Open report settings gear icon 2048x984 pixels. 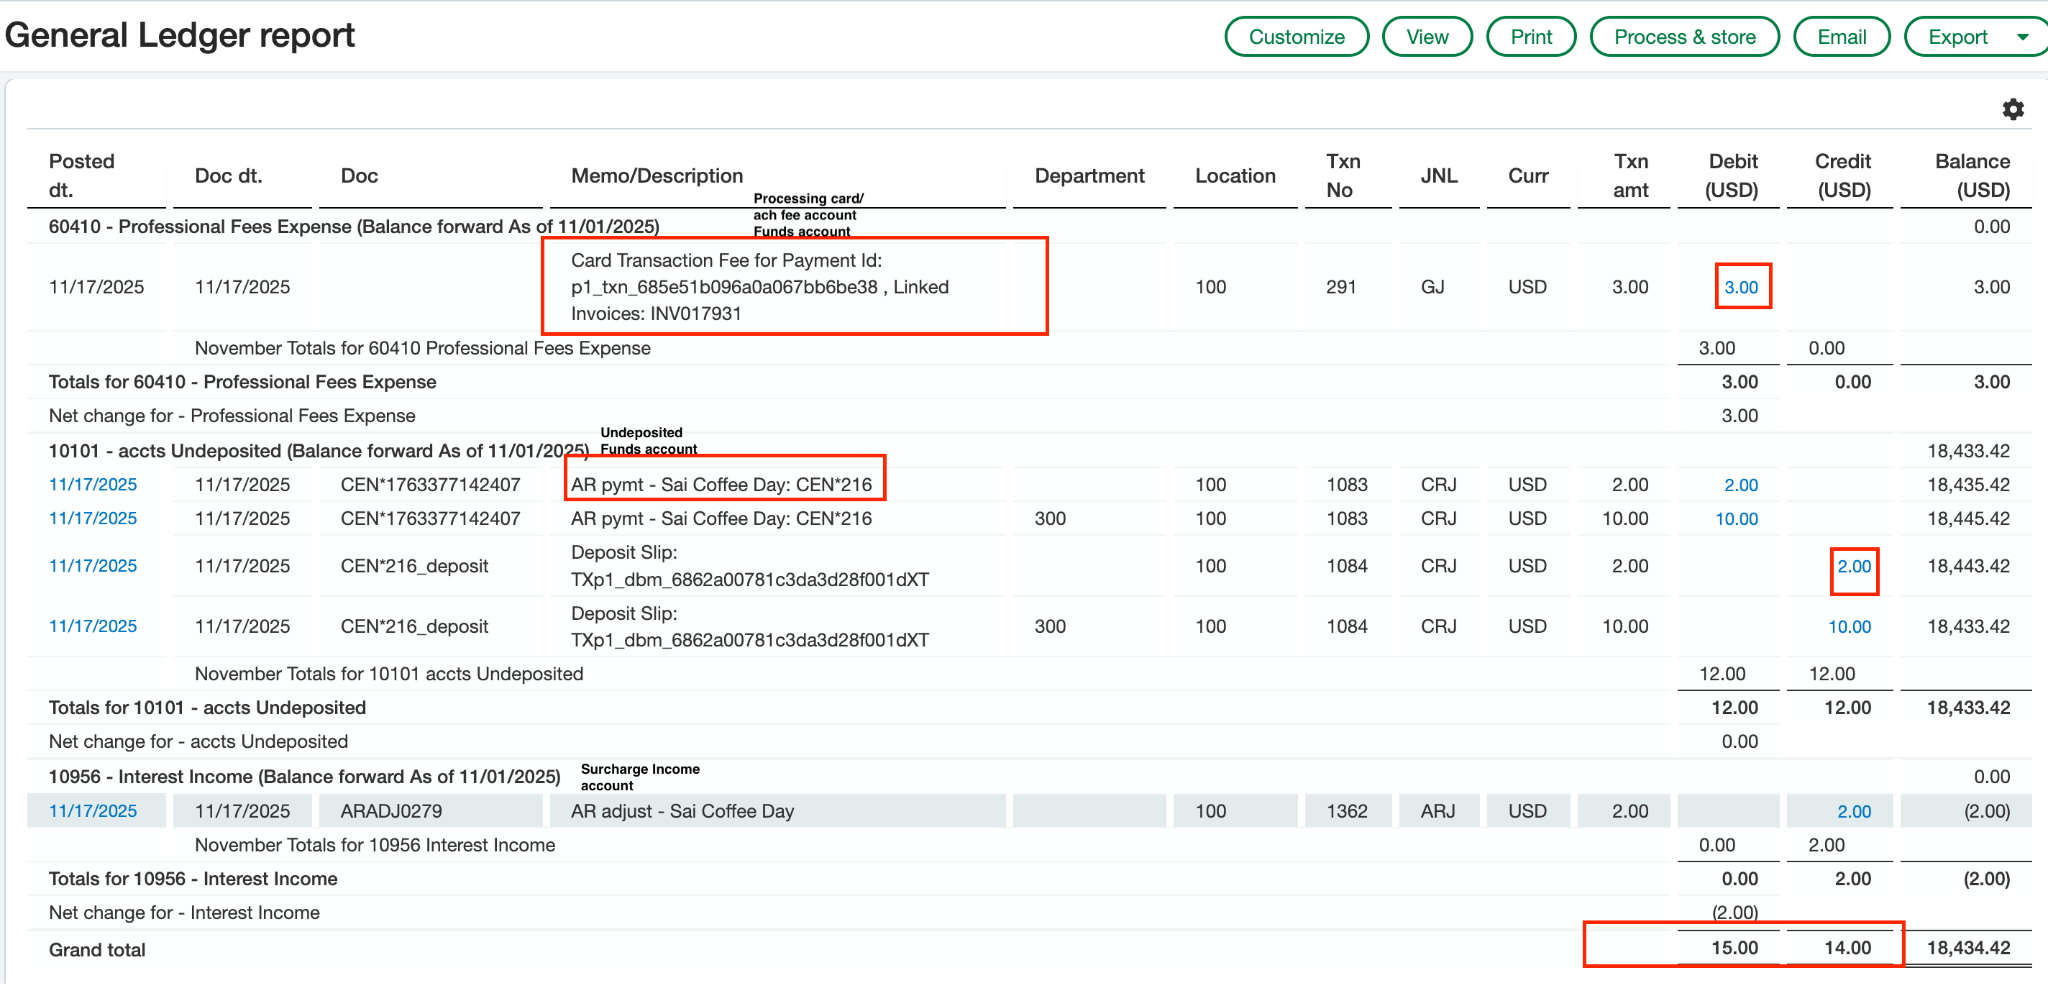point(2012,109)
